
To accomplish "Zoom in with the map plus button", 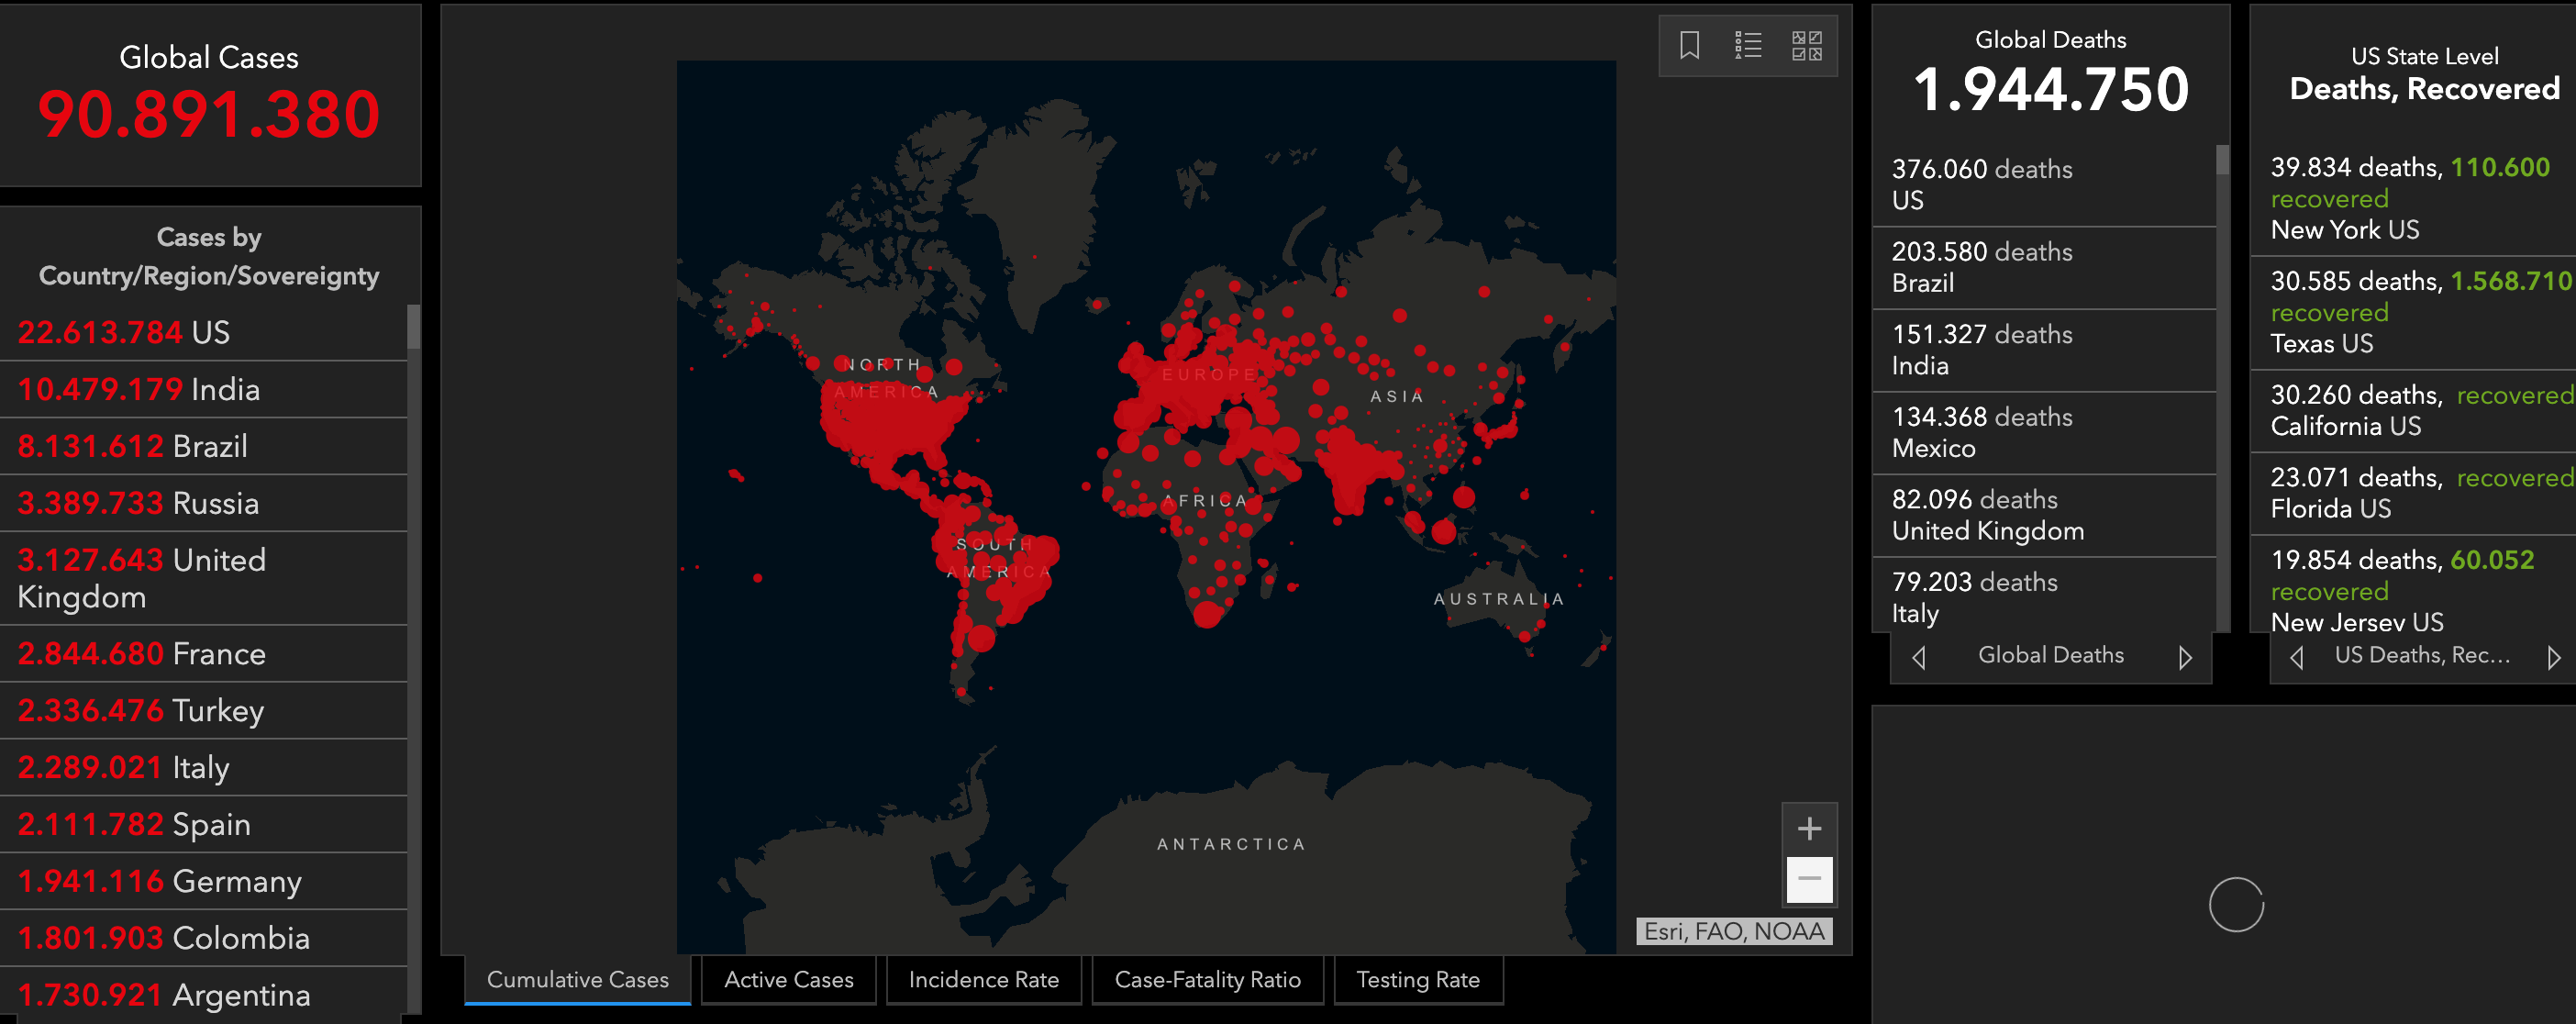I will pyautogui.click(x=1809, y=828).
